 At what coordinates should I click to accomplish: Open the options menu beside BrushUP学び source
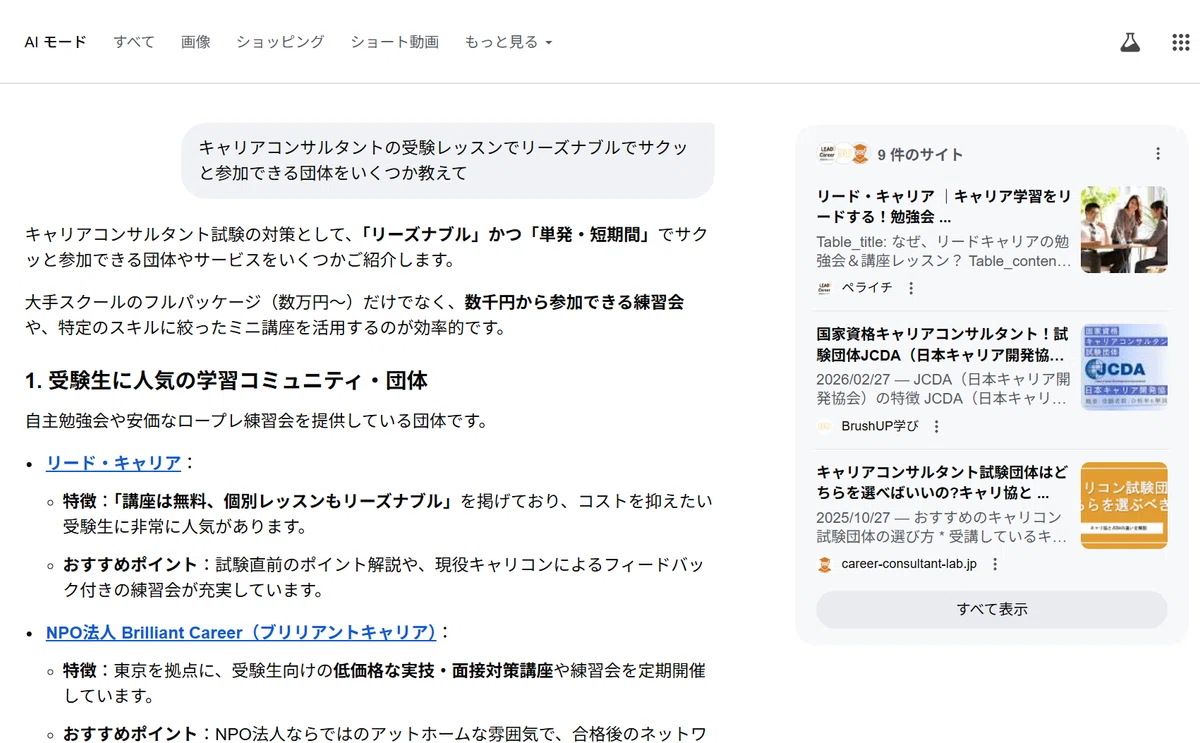(937, 426)
